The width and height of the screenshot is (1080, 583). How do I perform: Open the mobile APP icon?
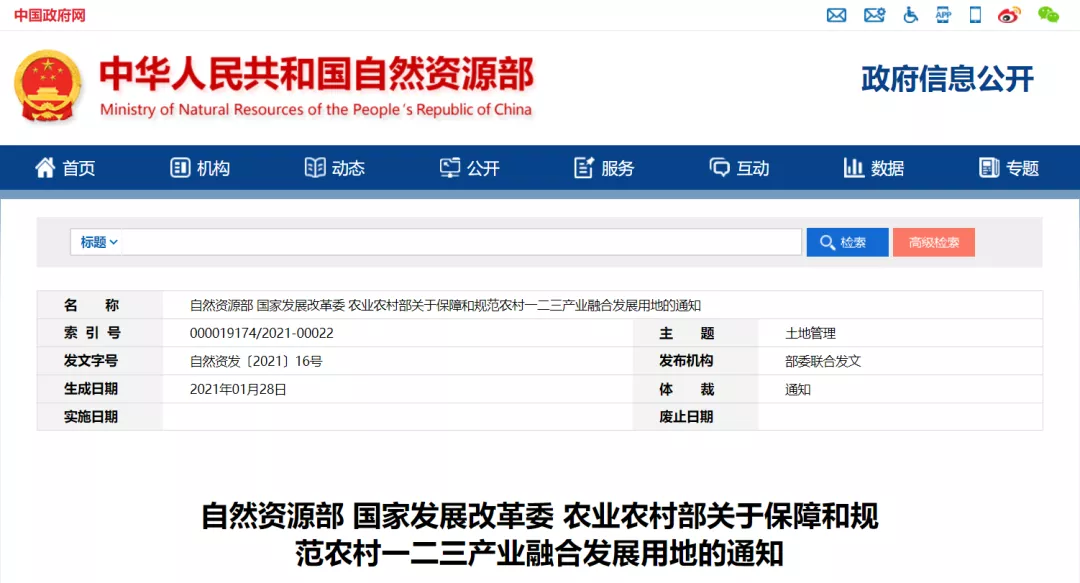click(x=943, y=15)
